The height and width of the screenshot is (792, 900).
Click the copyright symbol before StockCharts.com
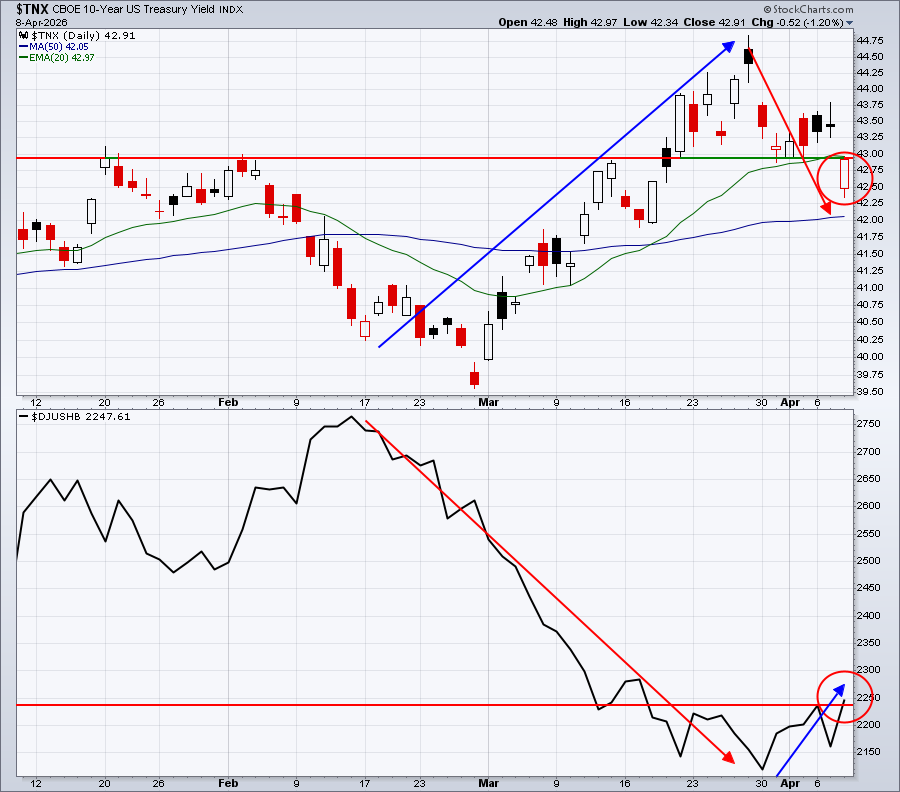(x=767, y=10)
